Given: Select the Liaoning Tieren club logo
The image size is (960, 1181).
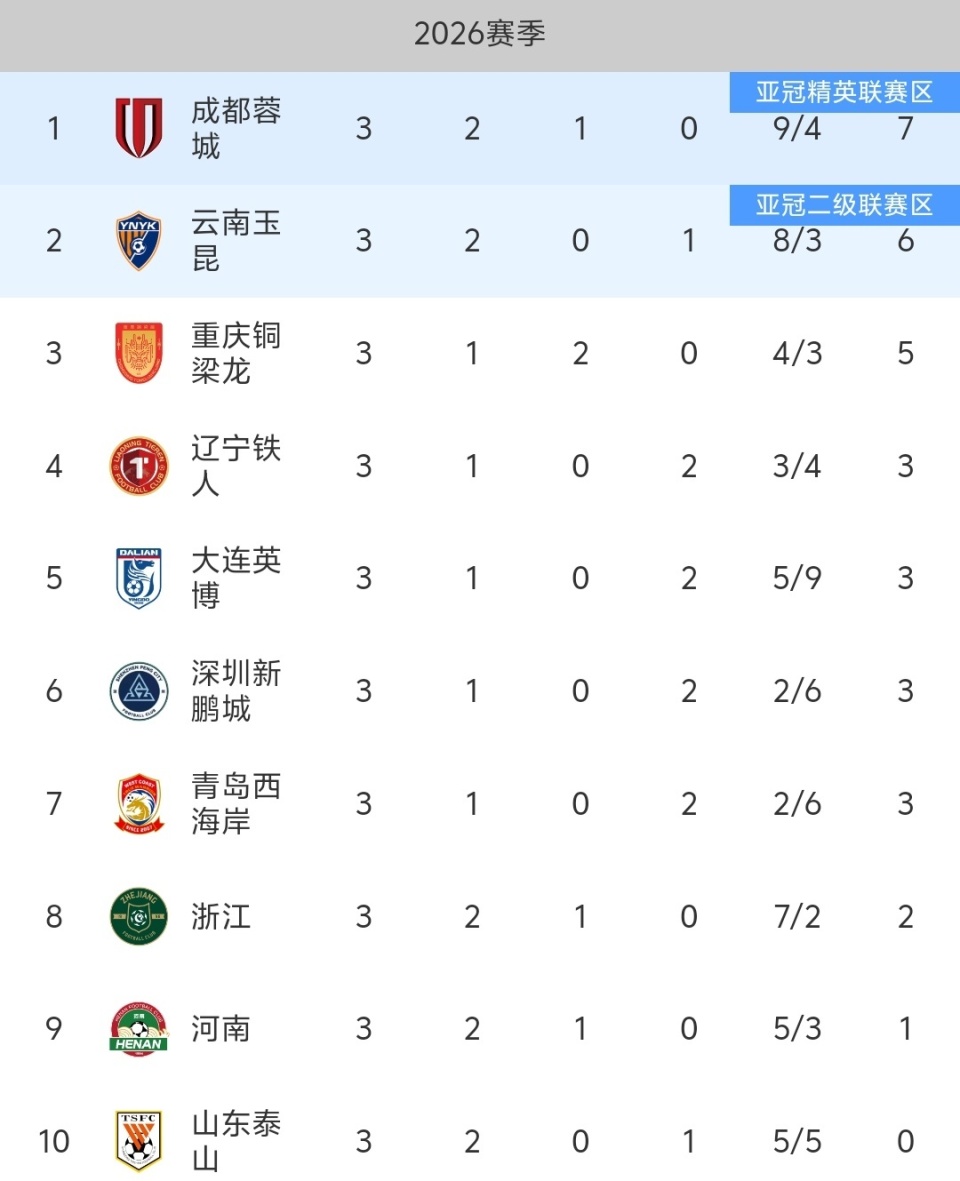Looking at the screenshot, I should tap(138, 466).
